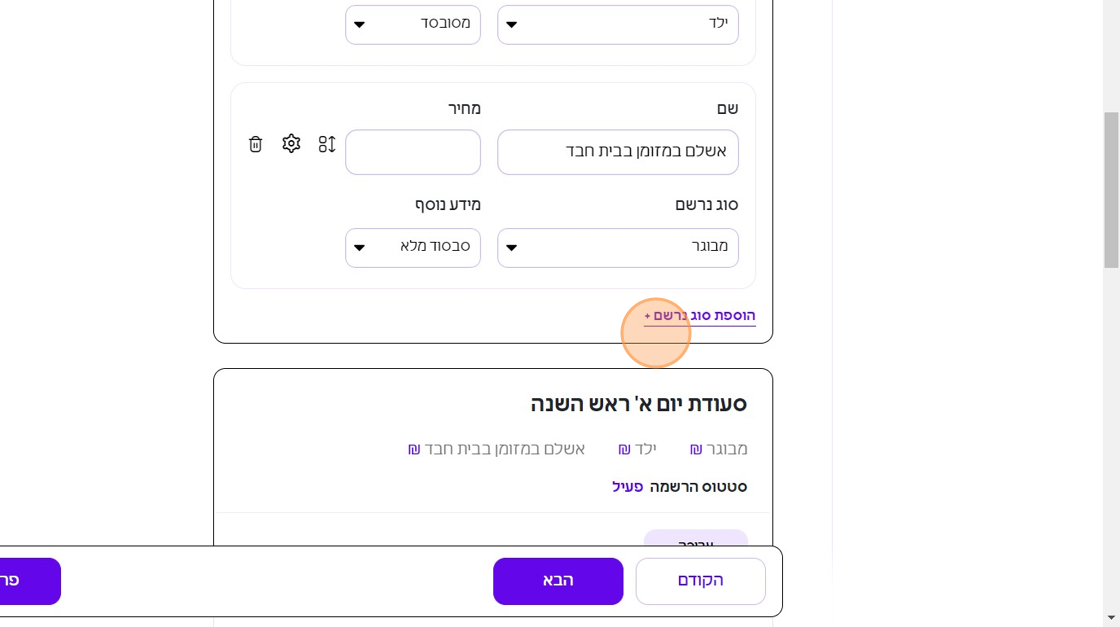The height and width of the screenshot is (627, 1120).
Task: Click the הוספת סוג נרשם + link
Action: tap(700, 316)
